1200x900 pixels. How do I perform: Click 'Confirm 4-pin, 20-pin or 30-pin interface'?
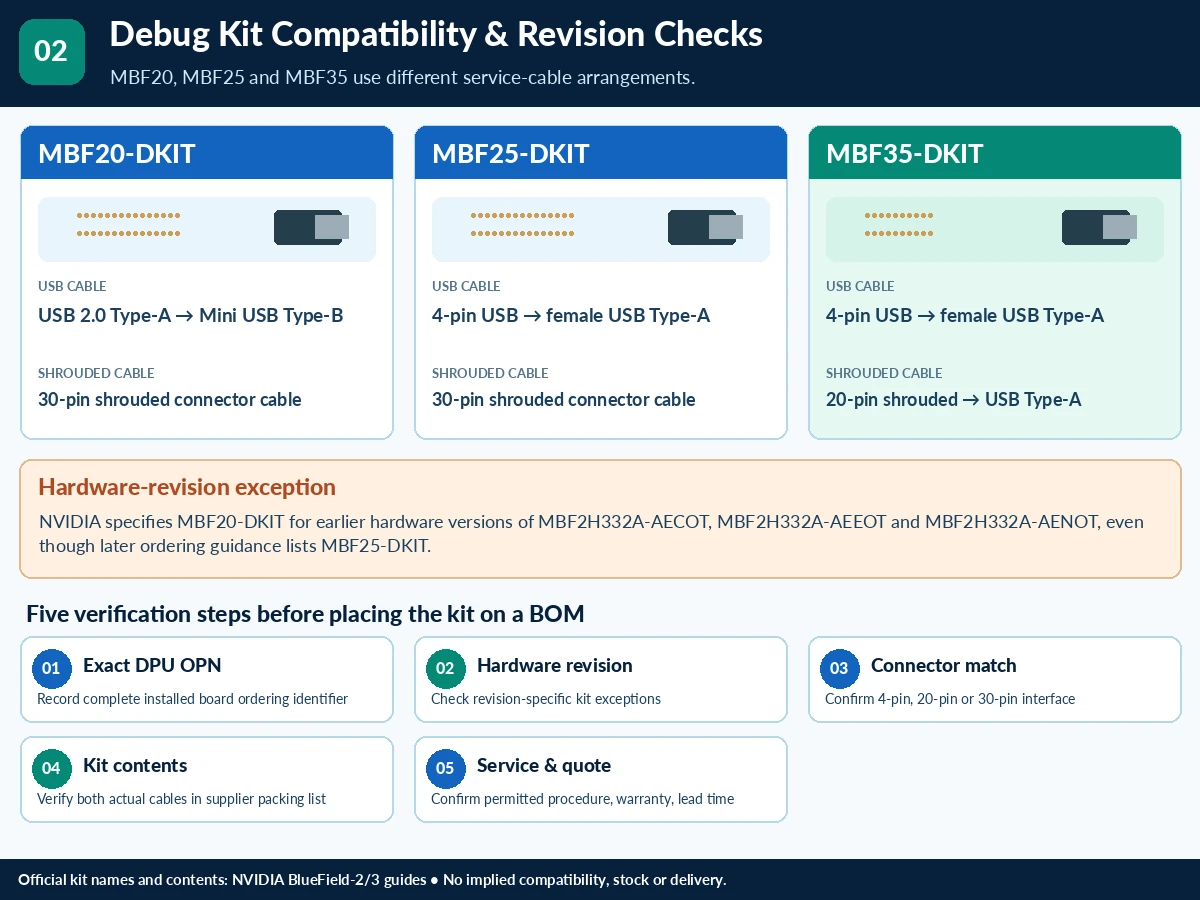point(950,699)
